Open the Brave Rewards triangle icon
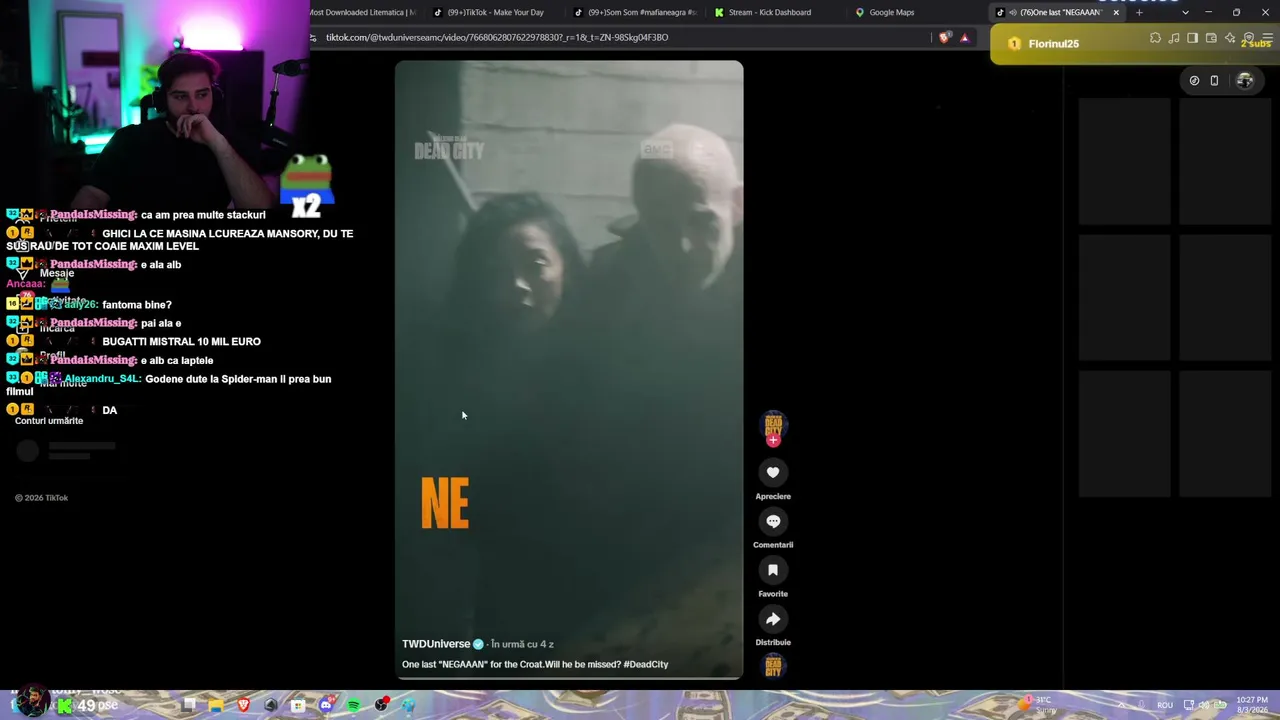The width and height of the screenshot is (1280, 720). click(x=965, y=38)
